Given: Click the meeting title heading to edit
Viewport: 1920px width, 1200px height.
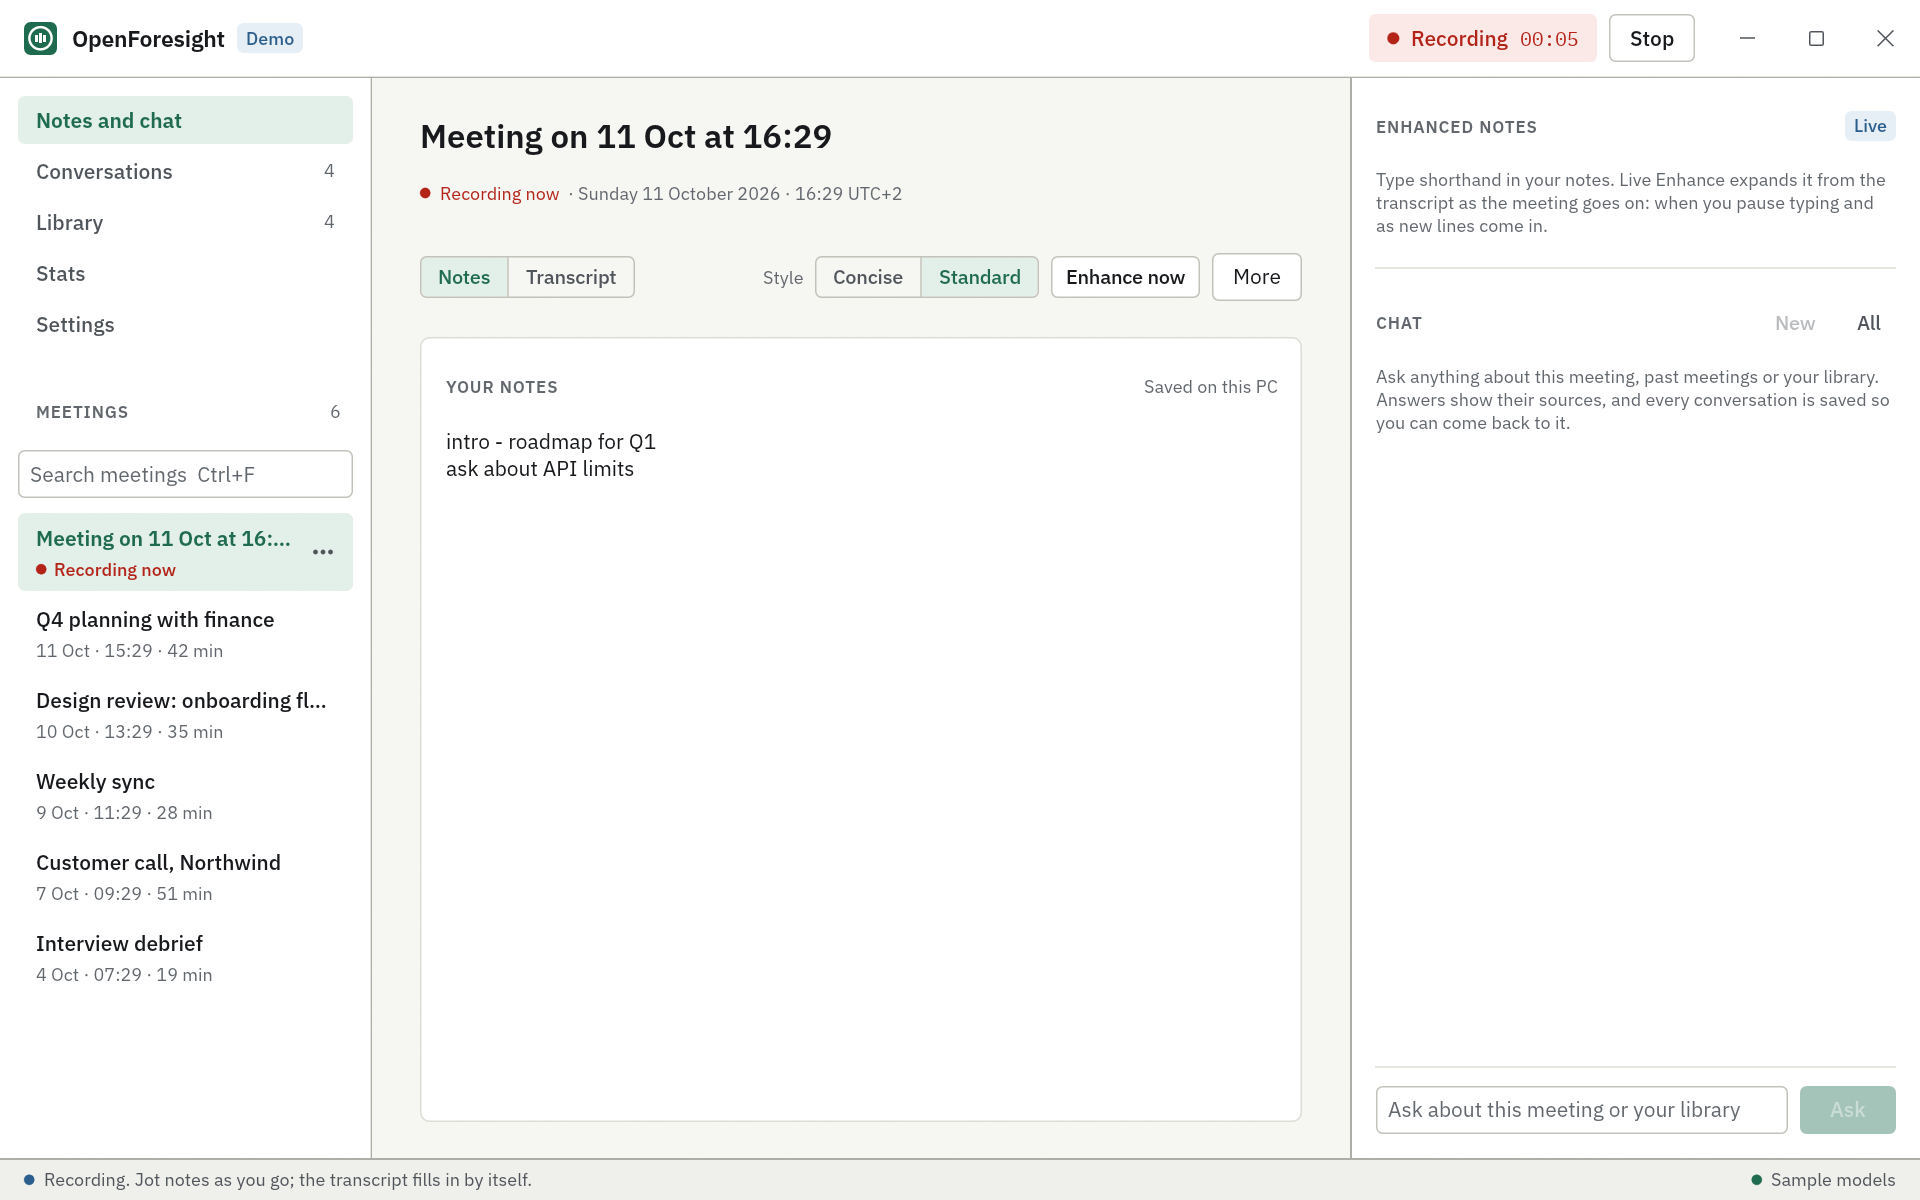Looking at the screenshot, I should click(626, 136).
